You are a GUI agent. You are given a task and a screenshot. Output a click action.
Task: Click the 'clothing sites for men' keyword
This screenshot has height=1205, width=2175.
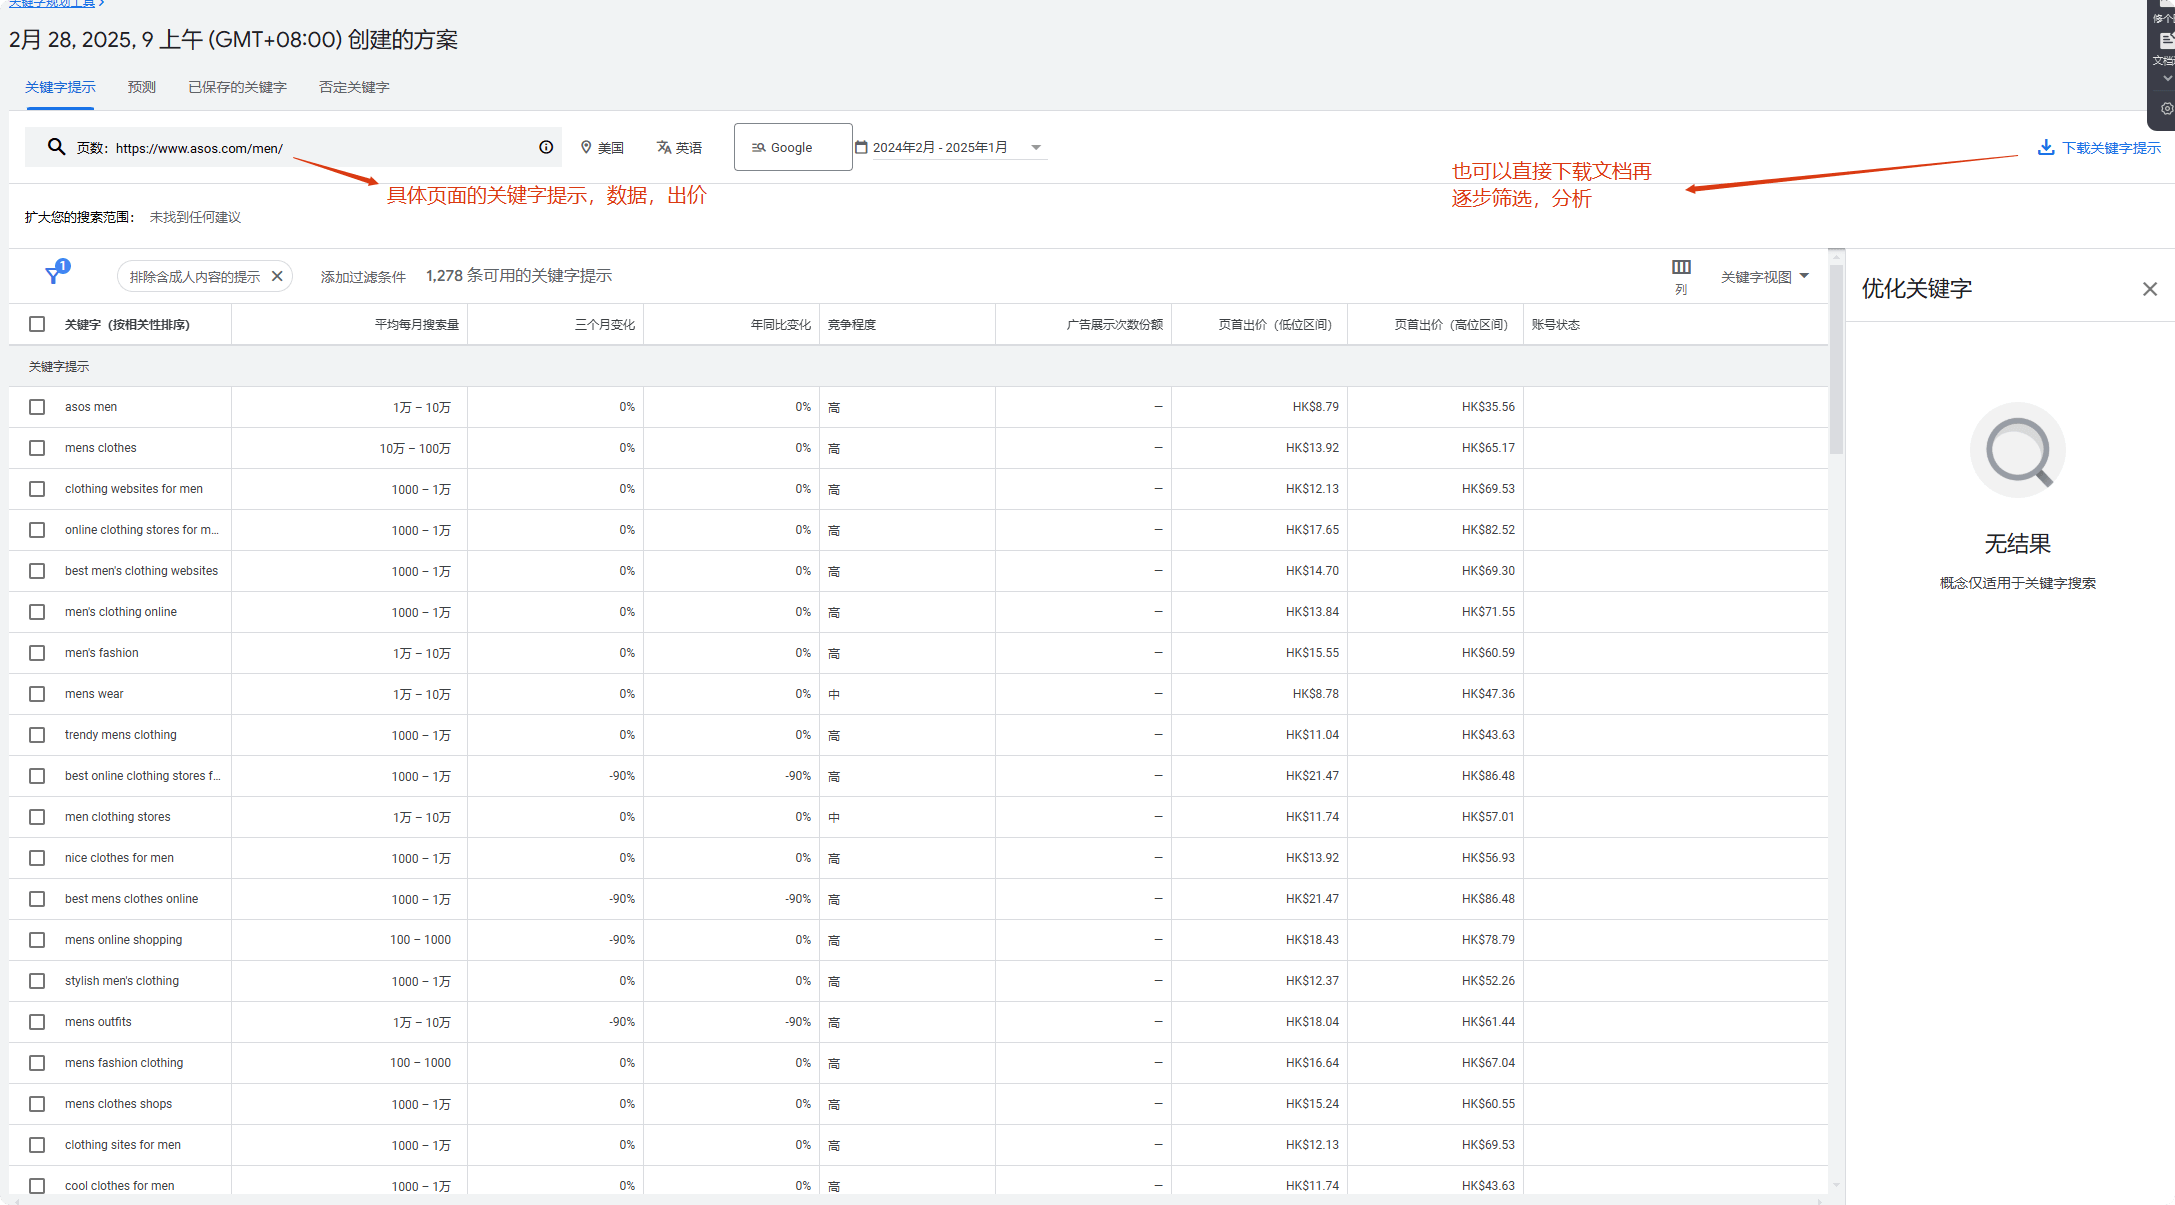tap(123, 1145)
